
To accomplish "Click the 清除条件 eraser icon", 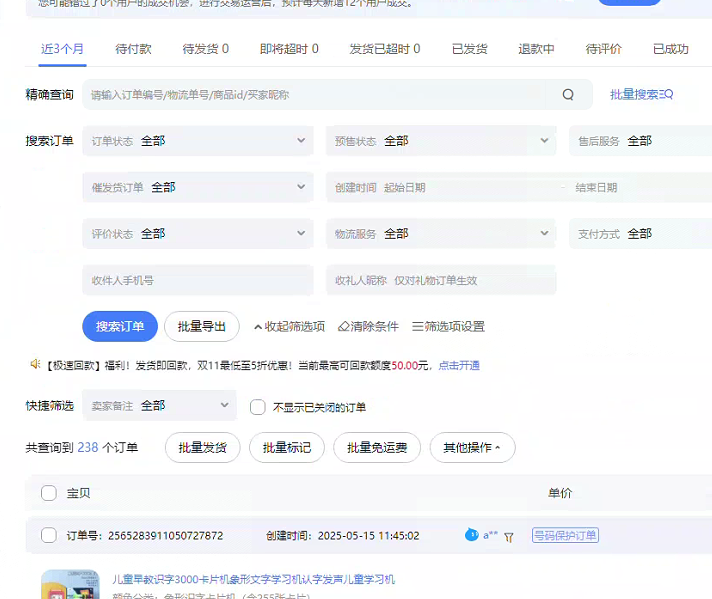I will coord(344,326).
